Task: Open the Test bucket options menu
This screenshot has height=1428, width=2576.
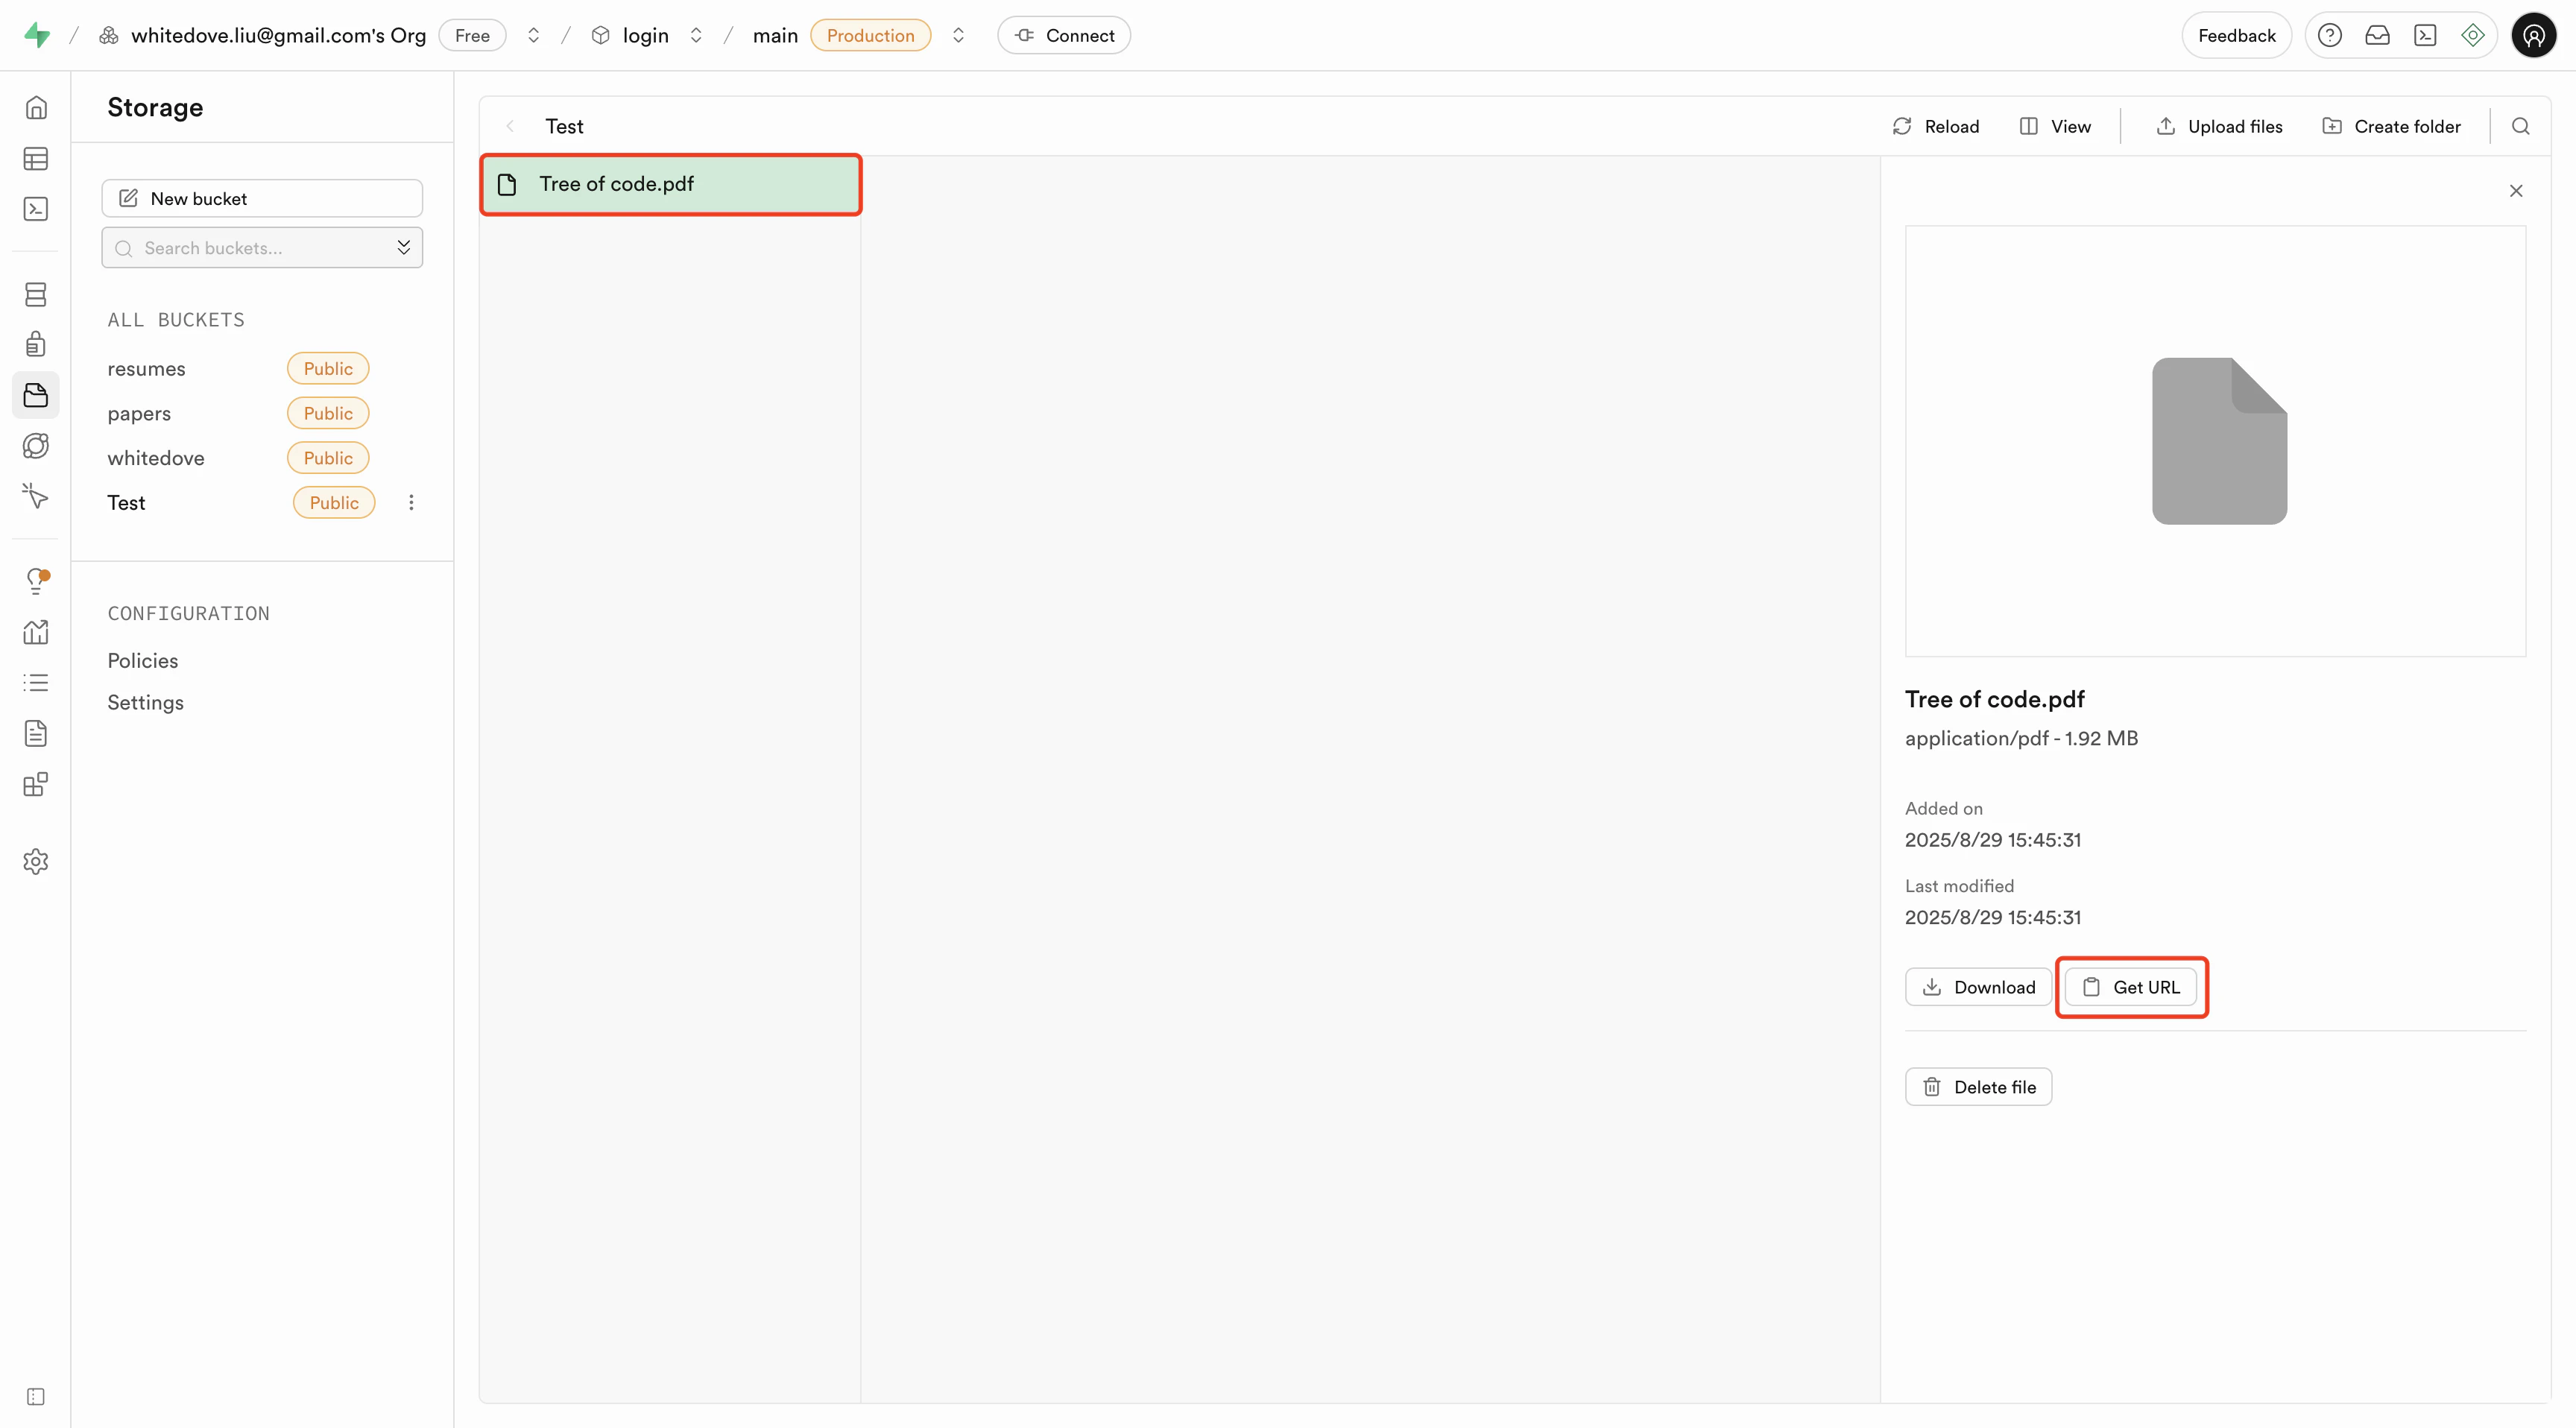Action: point(411,502)
